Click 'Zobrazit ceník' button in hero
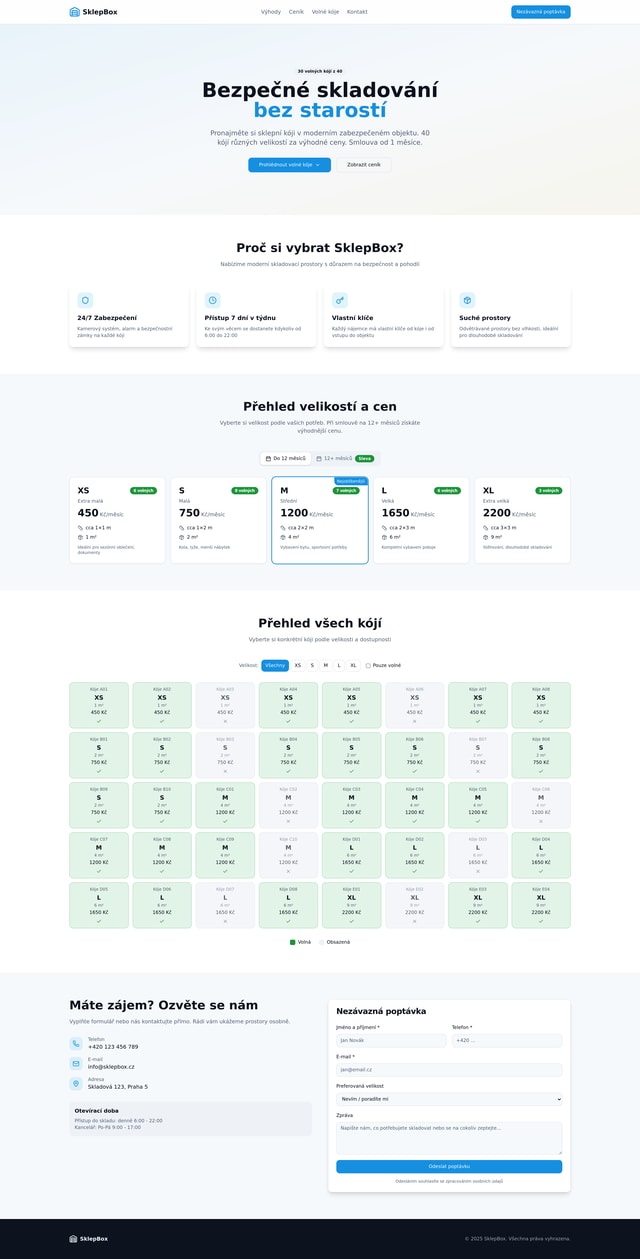This screenshot has width=640, height=1259. (363, 165)
